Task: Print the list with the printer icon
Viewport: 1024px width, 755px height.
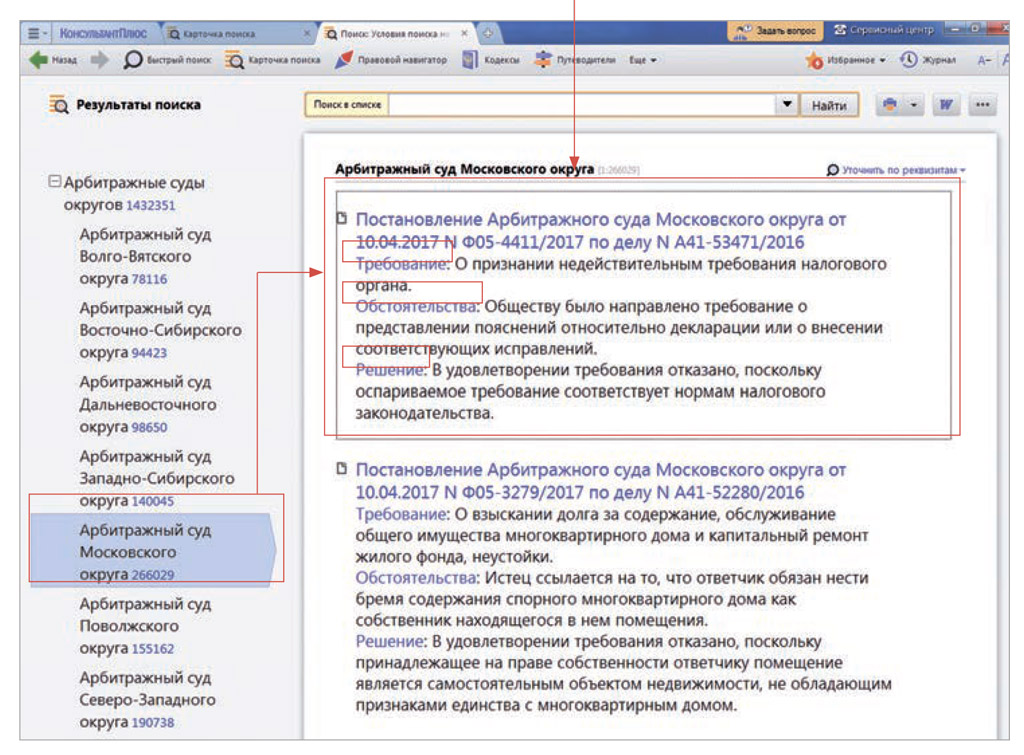Action: (889, 104)
